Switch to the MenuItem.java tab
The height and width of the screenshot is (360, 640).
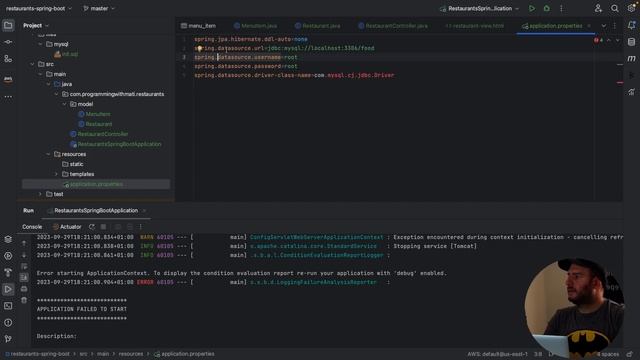coord(256,26)
